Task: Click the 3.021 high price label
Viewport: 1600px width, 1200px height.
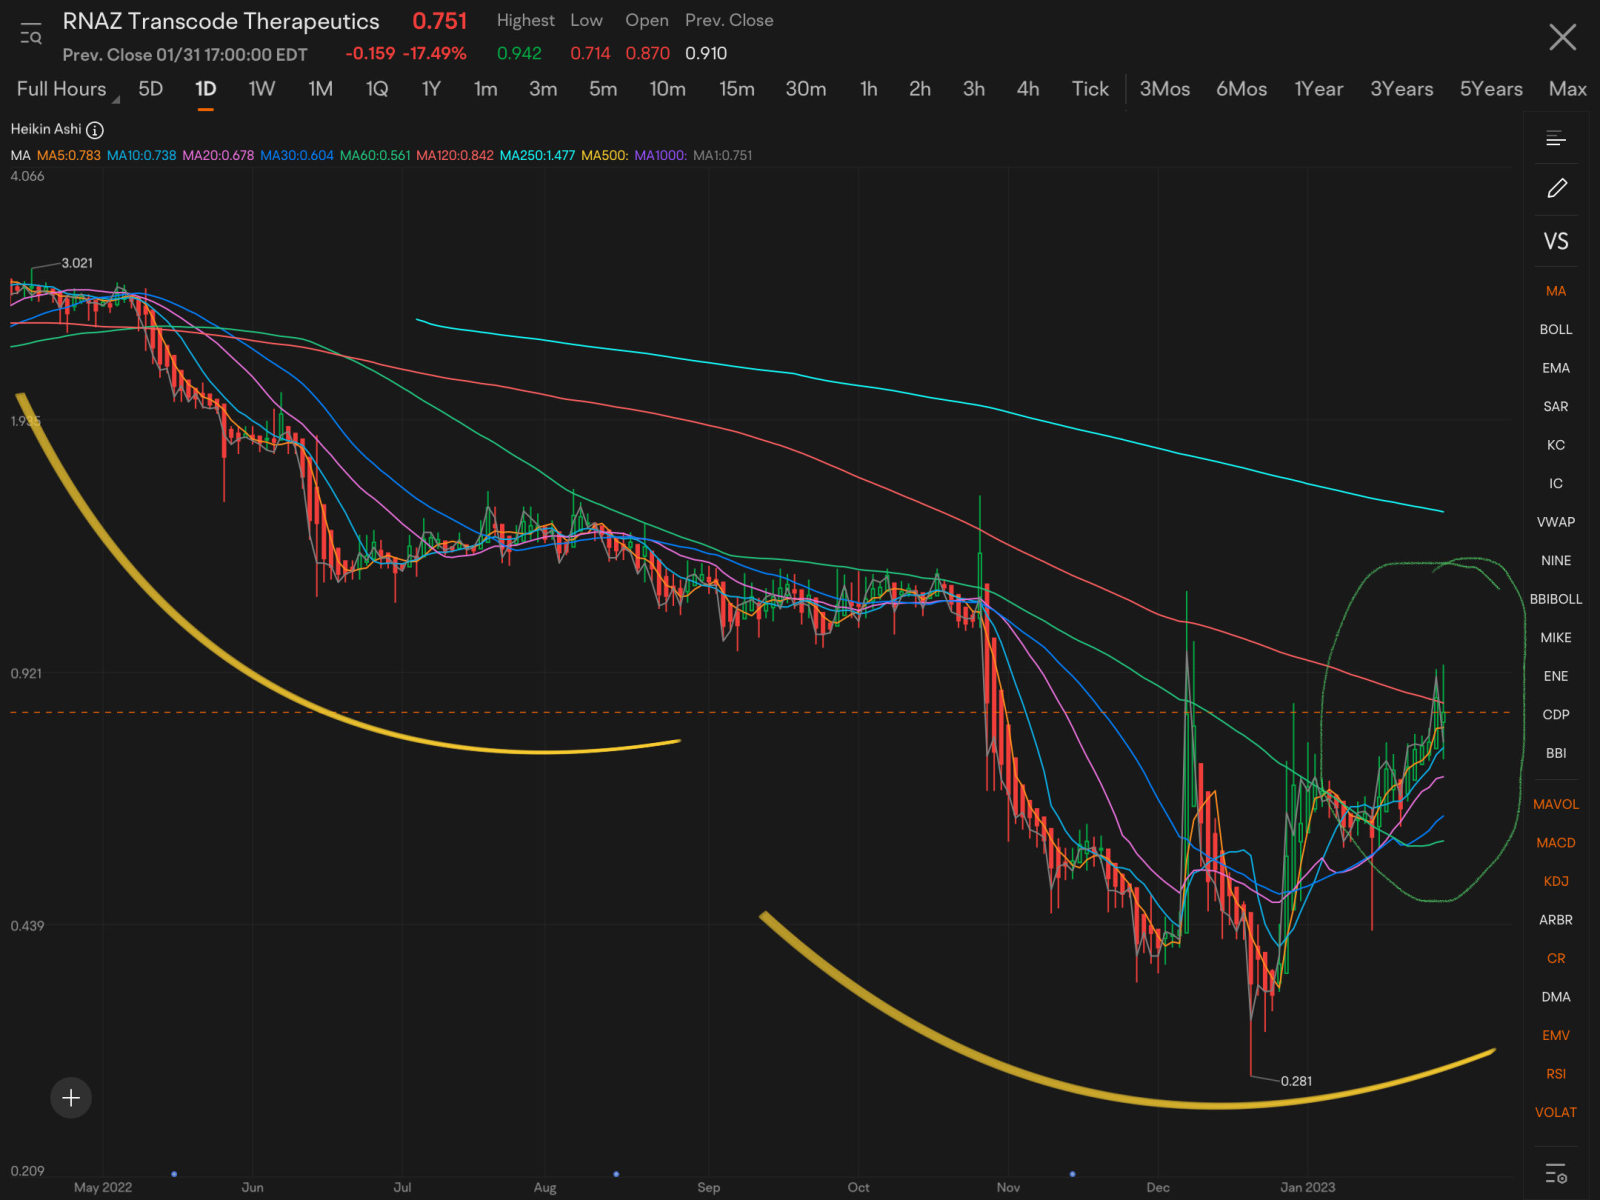Action: (77, 263)
